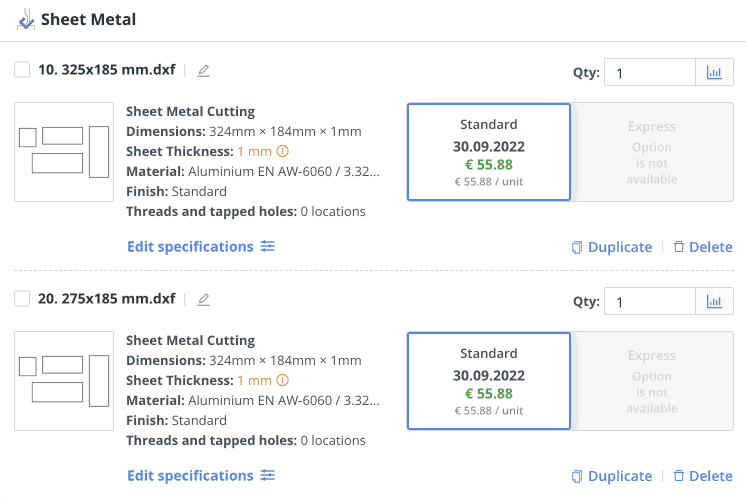Click pencil icon next to 325x185 mm.dxf
This screenshot has height=499, width=746.
pos(204,71)
